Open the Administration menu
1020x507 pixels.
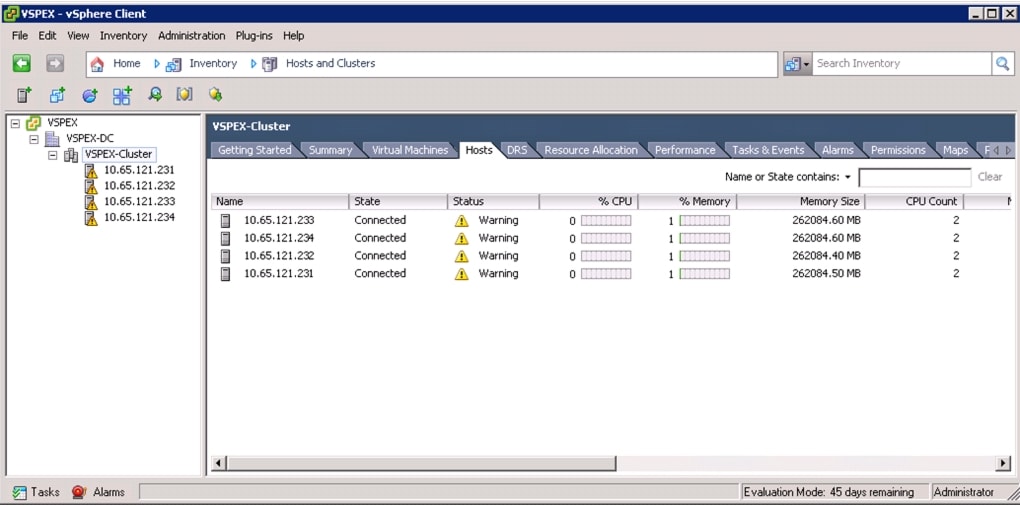[x=191, y=36]
